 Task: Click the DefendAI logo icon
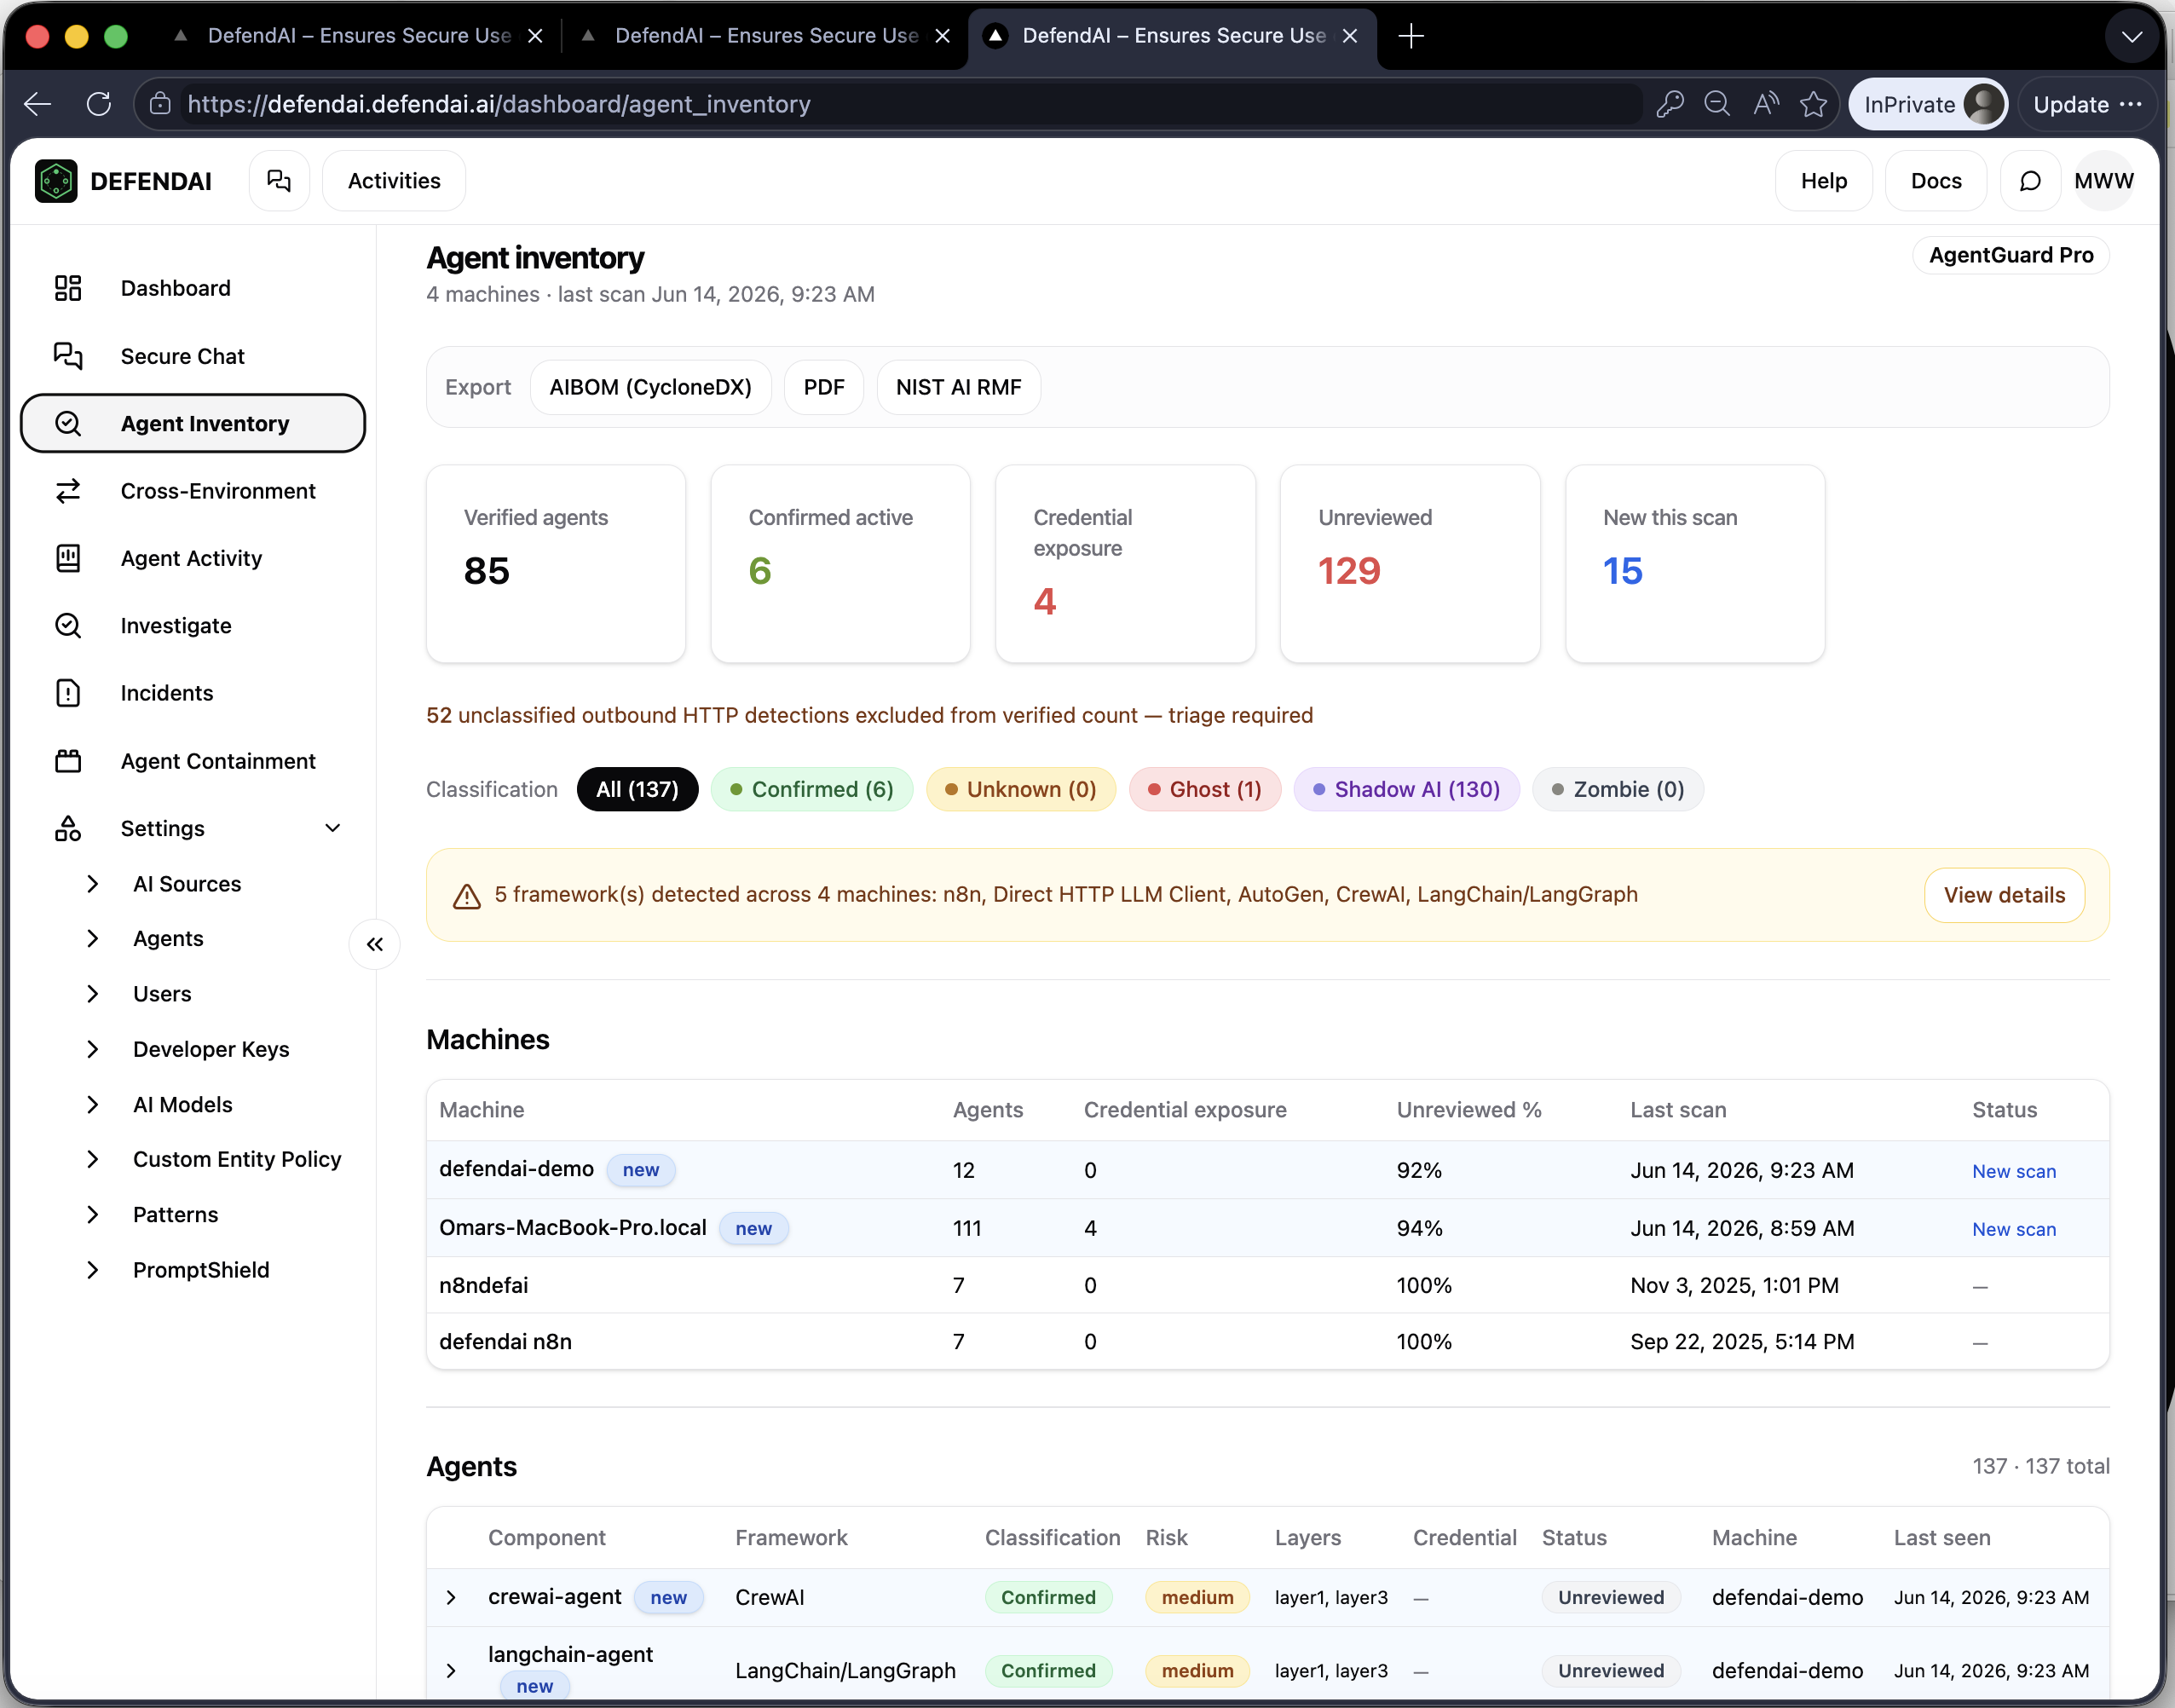coord(56,181)
